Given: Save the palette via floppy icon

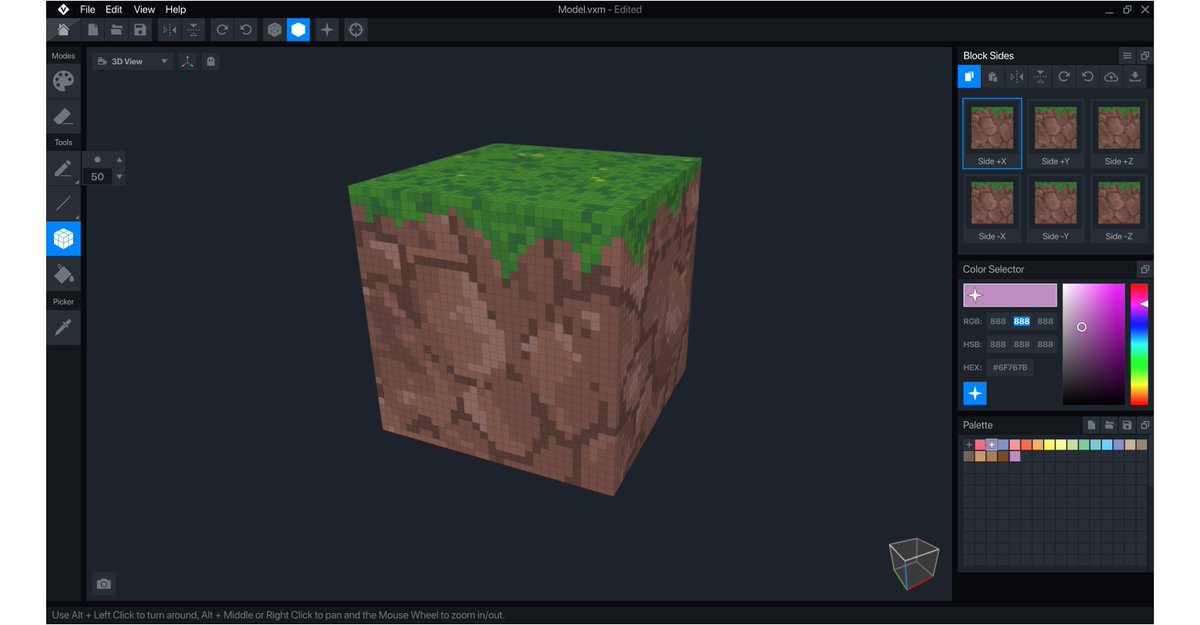Looking at the screenshot, I should pos(1127,425).
